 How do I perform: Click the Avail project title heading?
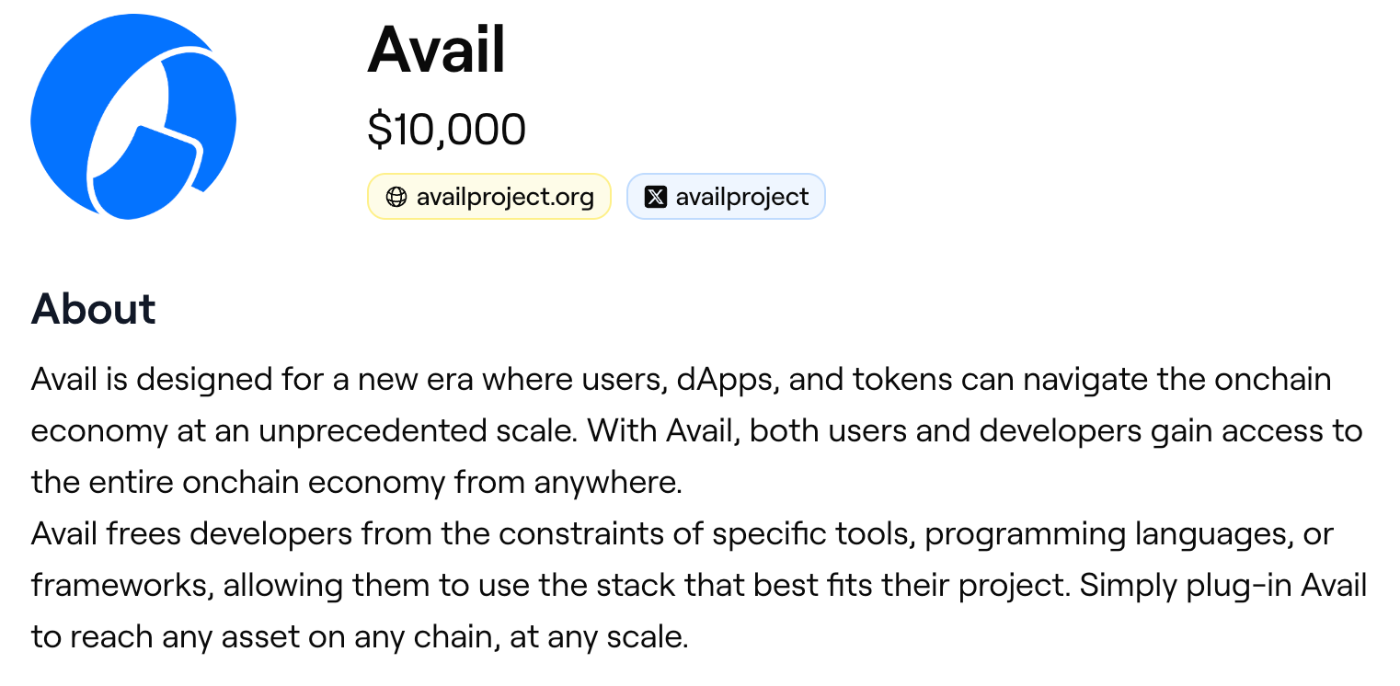point(437,50)
